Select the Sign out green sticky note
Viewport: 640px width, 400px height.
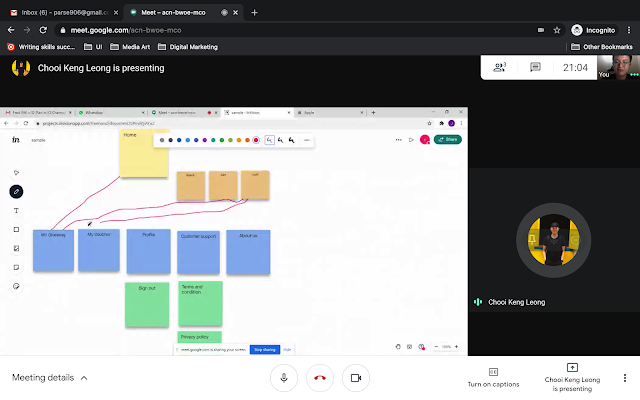pyautogui.click(x=147, y=304)
